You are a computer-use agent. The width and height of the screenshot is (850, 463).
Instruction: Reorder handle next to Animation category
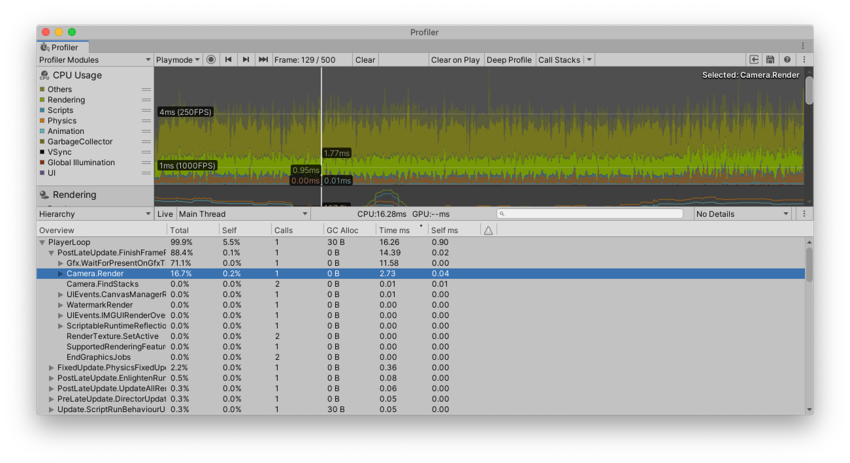tap(146, 131)
